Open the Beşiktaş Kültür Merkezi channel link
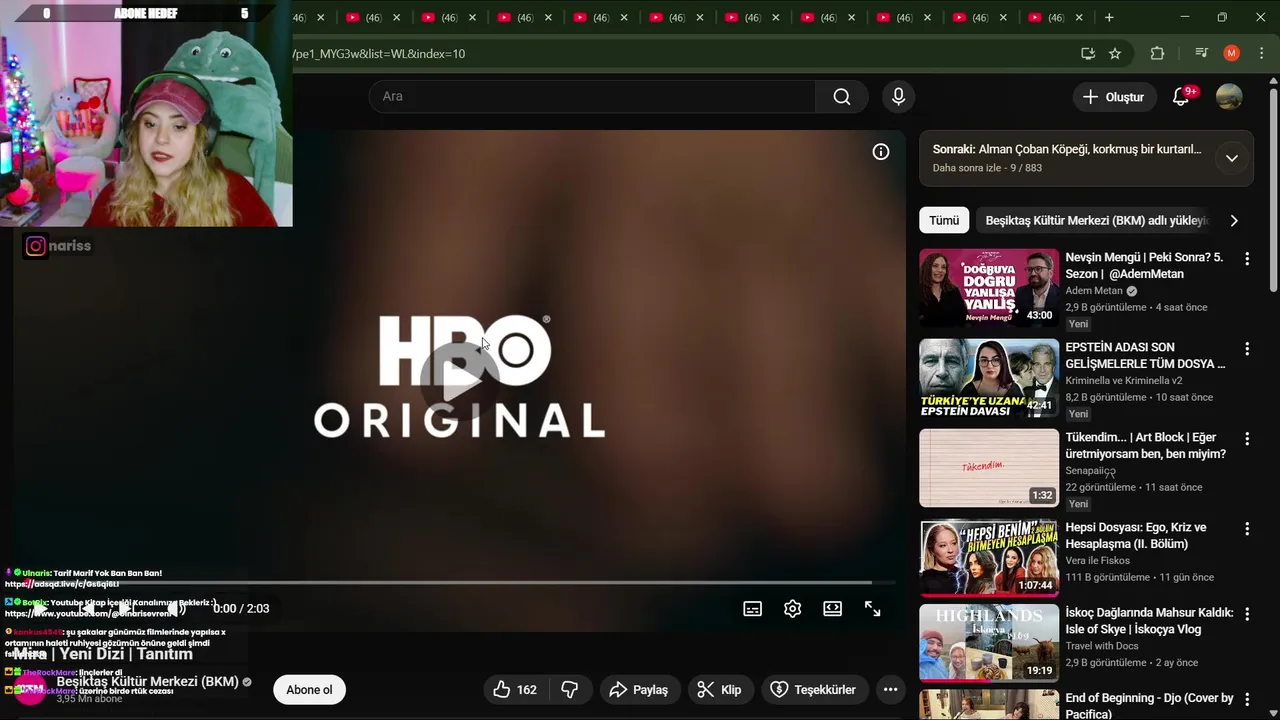The width and height of the screenshot is (1280, 720). [x=147, y=681]
